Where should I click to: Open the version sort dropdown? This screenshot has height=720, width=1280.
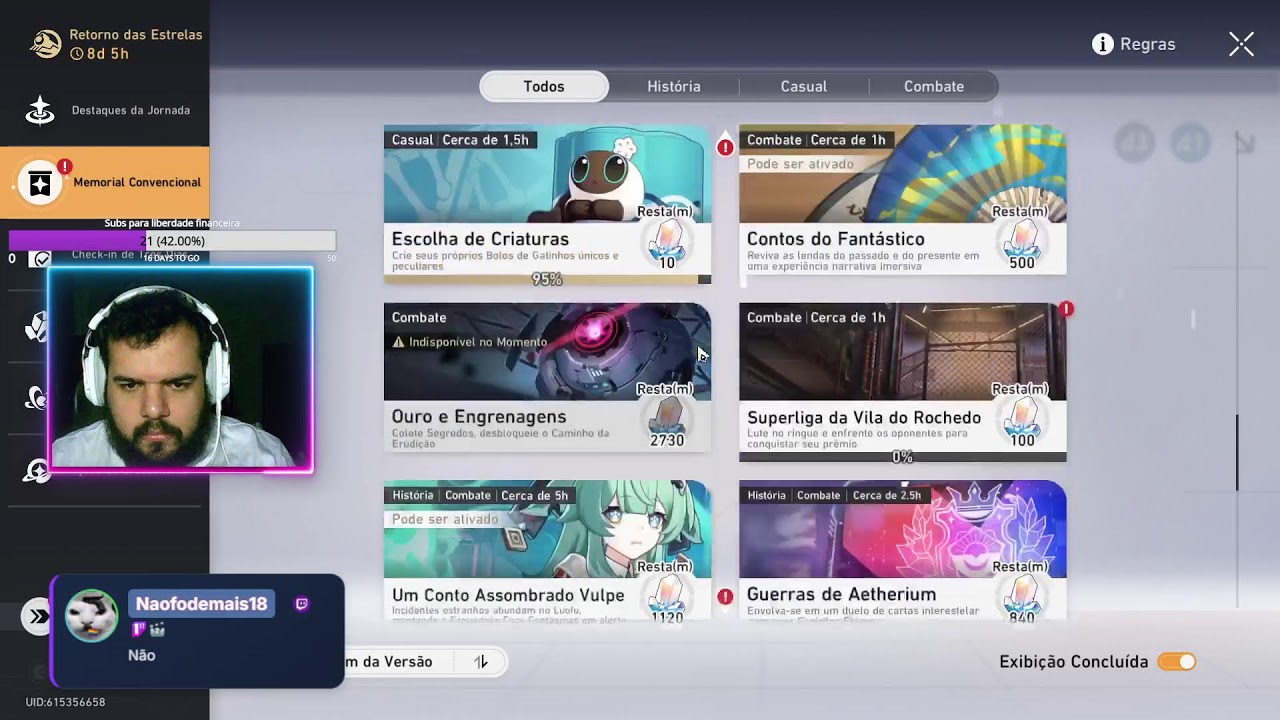click(x=400, y=662)
